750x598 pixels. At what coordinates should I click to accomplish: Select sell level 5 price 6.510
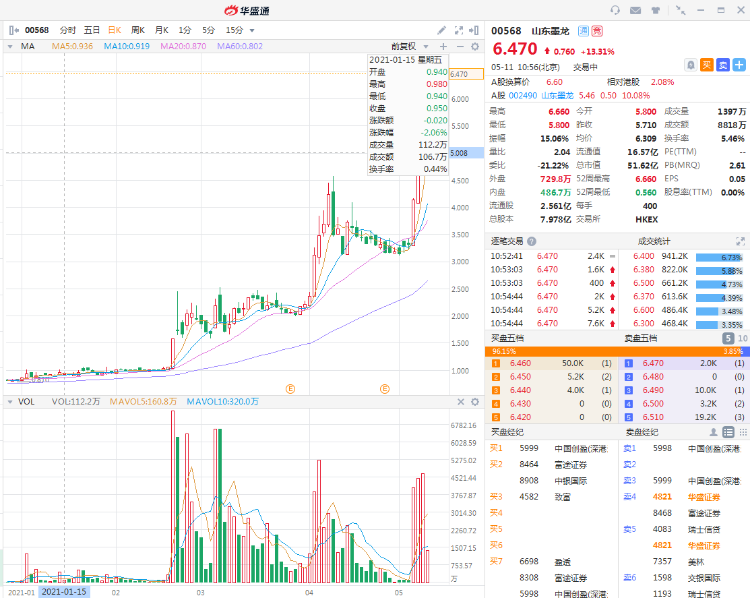(x=653, y=417)
